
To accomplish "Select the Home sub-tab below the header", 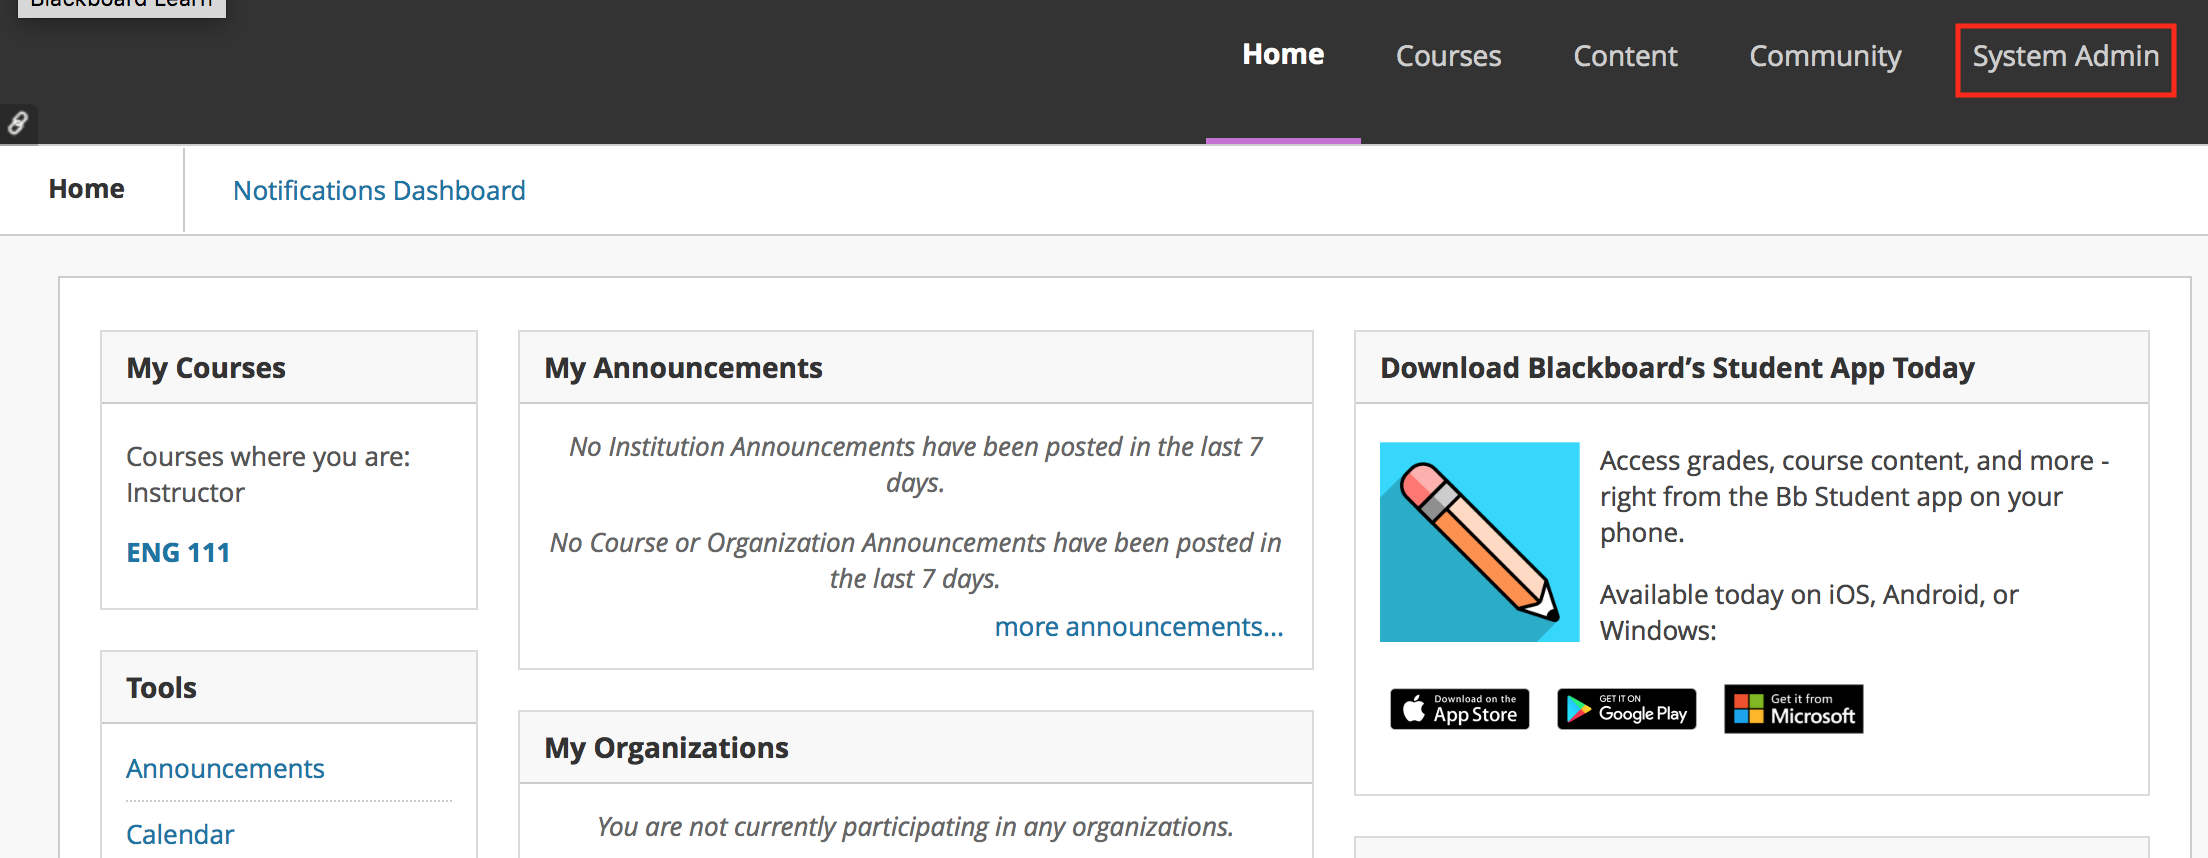I will coord(87,189).
